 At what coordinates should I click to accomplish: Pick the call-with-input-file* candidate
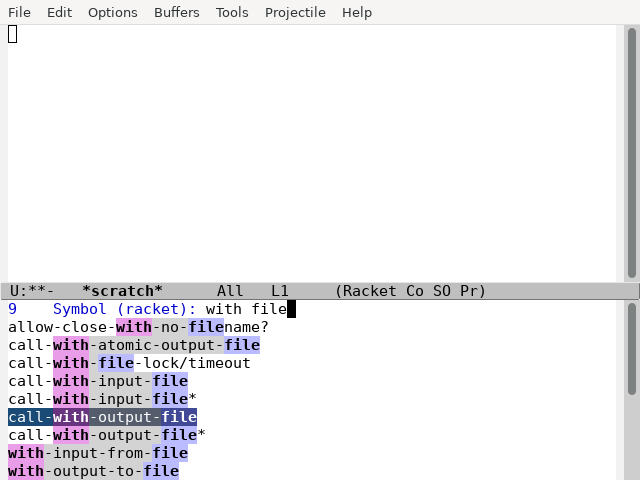[102, 399]
